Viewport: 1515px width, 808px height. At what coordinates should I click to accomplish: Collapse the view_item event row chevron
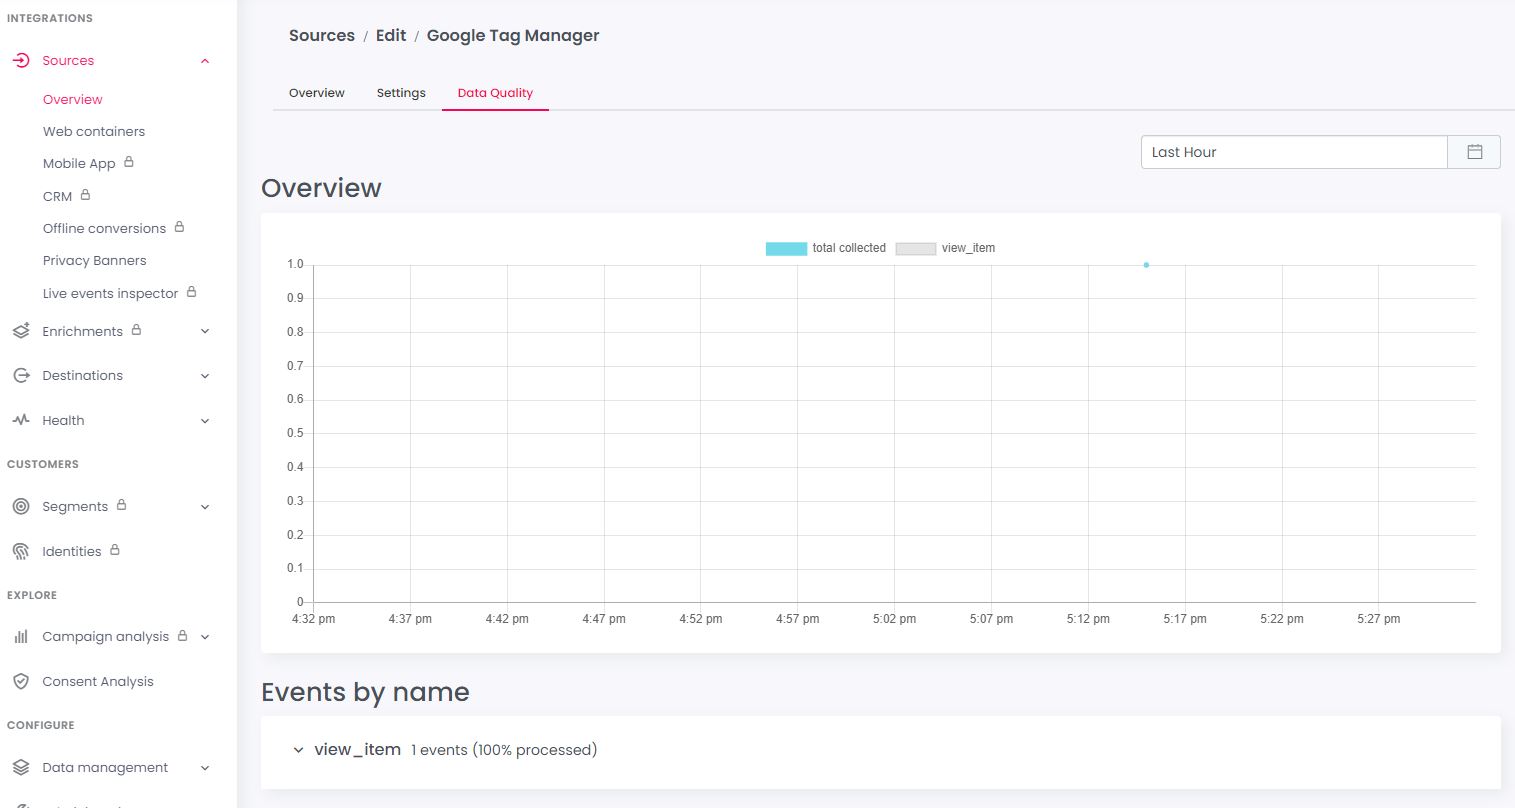(x=298, y=750)
